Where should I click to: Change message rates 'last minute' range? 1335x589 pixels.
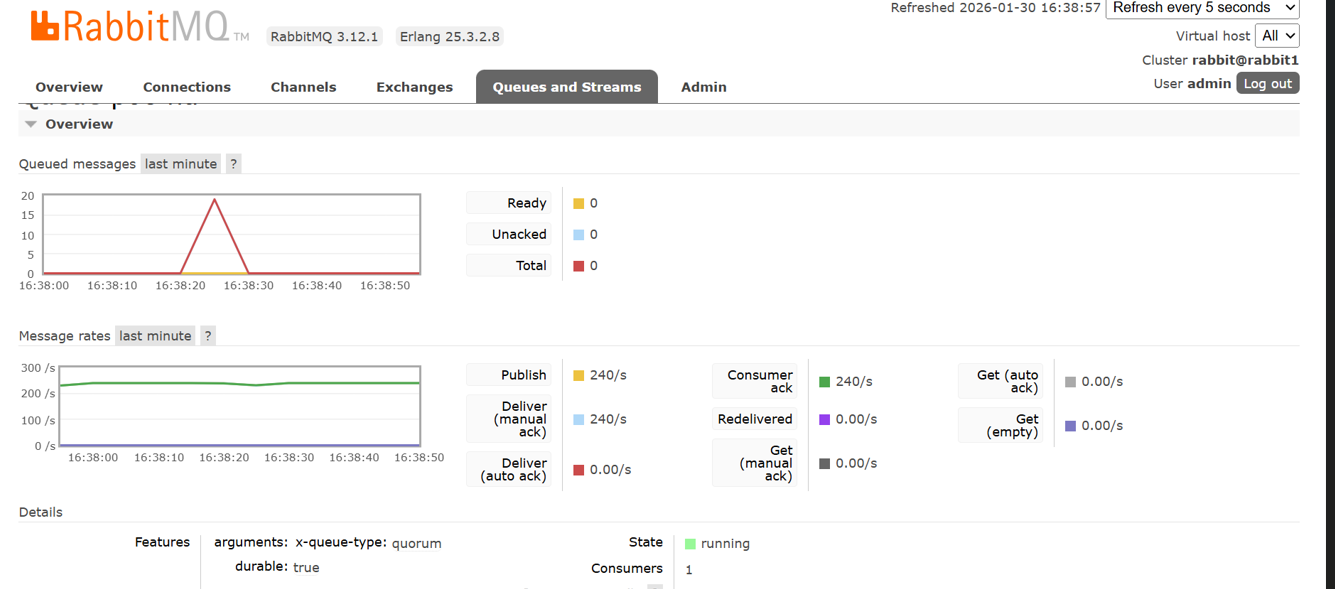155,336
